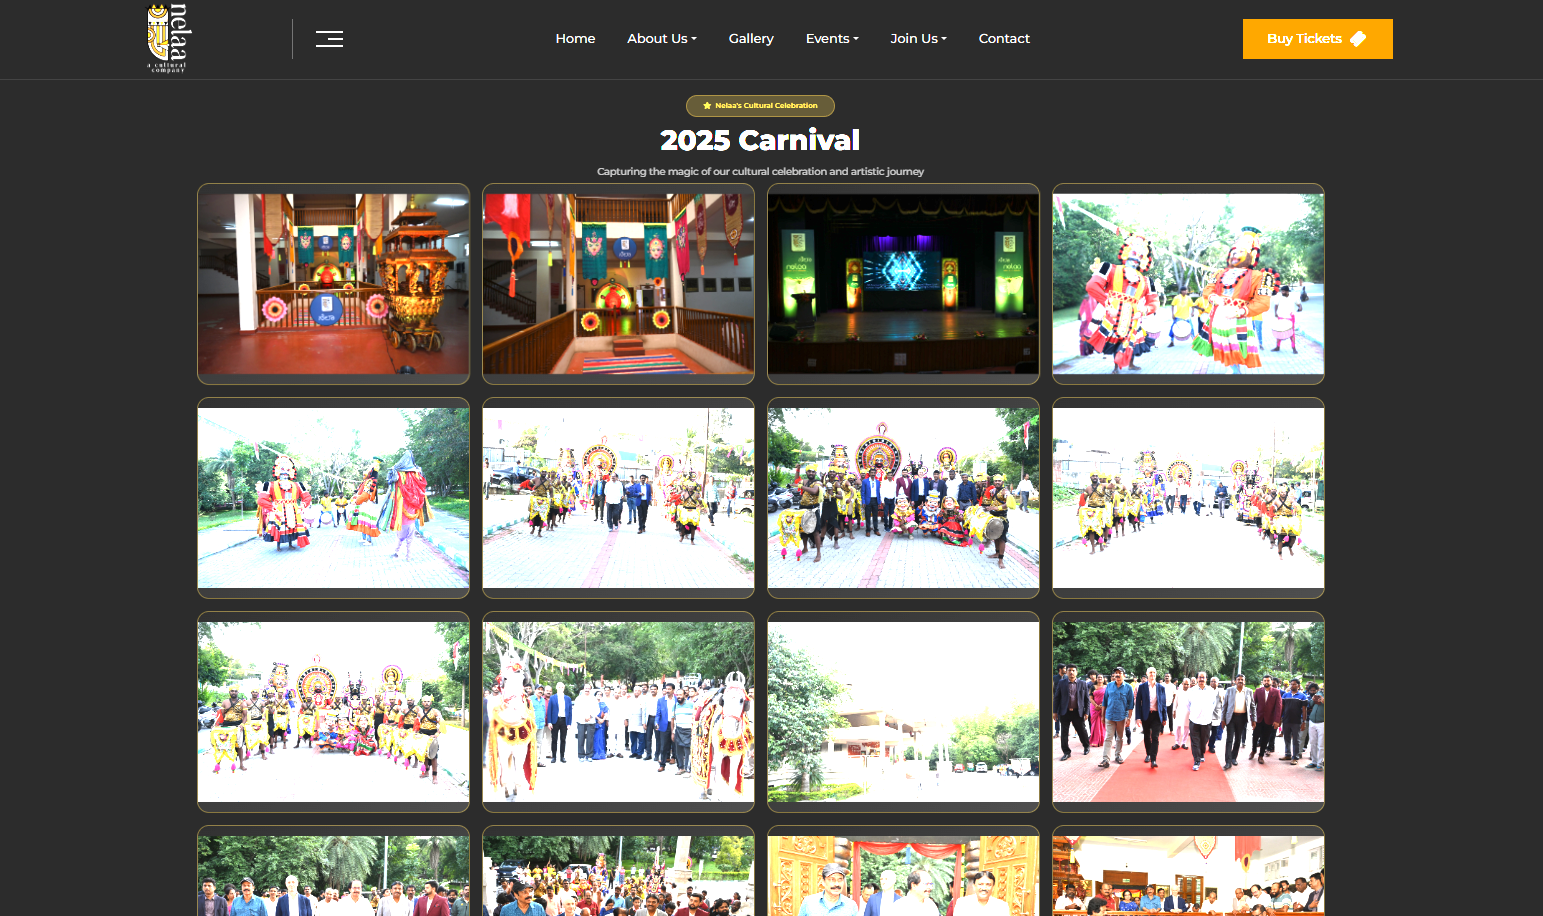Open the bottom-row photo of indoor gathering

pyautogui.click(x=1188, y=871)
